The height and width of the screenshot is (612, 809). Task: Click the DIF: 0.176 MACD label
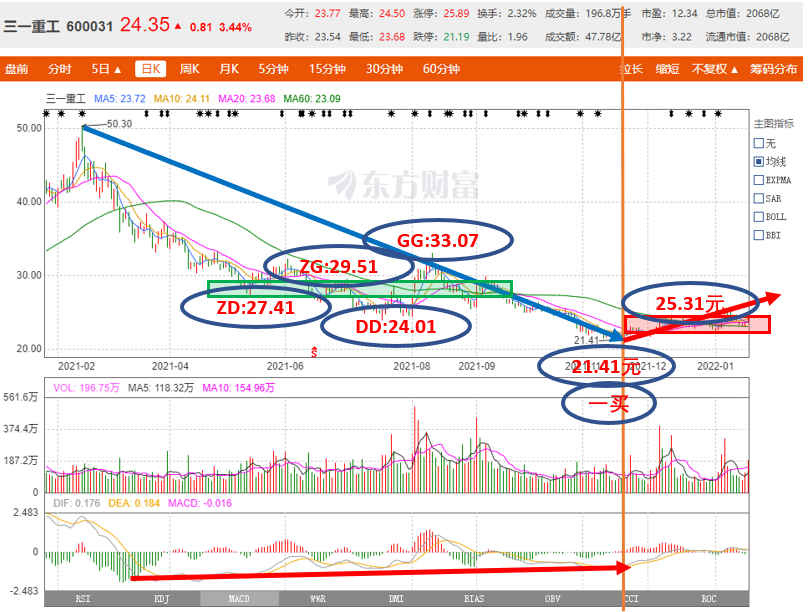click(x=76, y=503)
